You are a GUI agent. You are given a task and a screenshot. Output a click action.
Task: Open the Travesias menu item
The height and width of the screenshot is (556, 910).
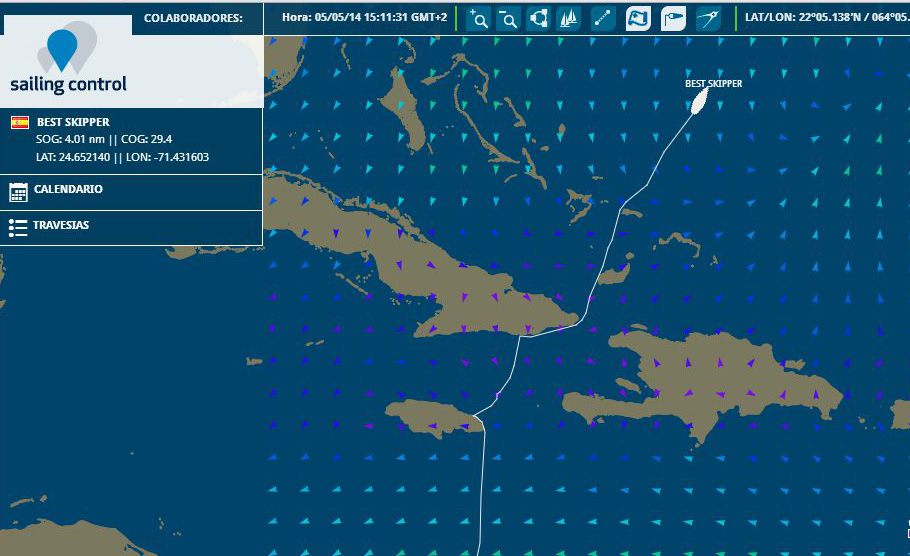[61, 225]
